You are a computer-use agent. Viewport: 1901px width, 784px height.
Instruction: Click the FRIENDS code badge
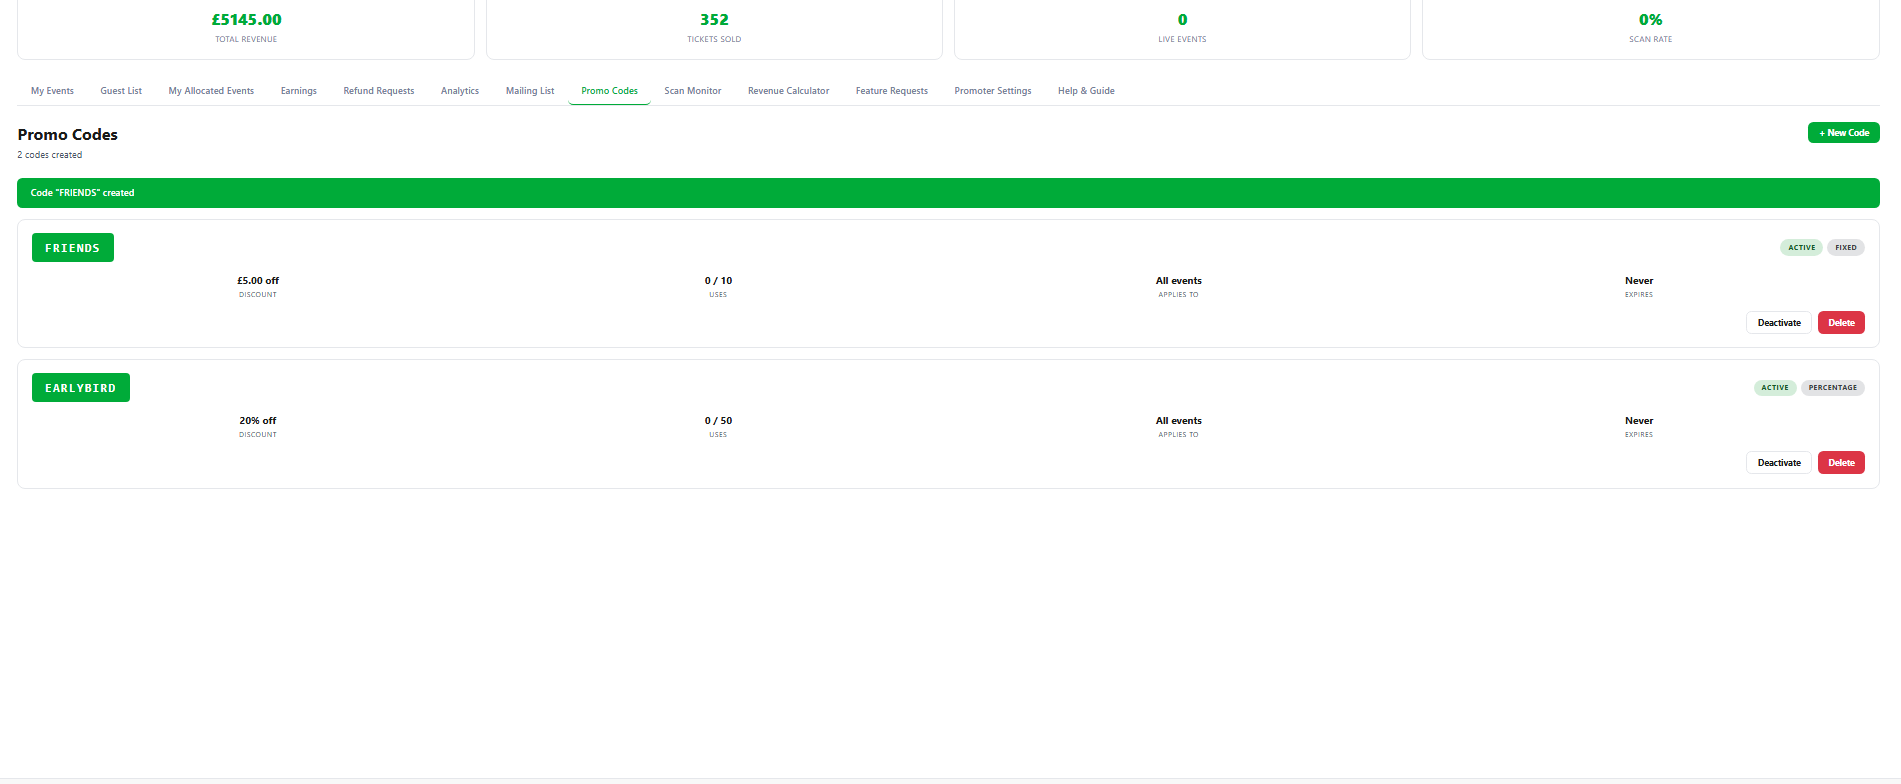click(73, 248)
